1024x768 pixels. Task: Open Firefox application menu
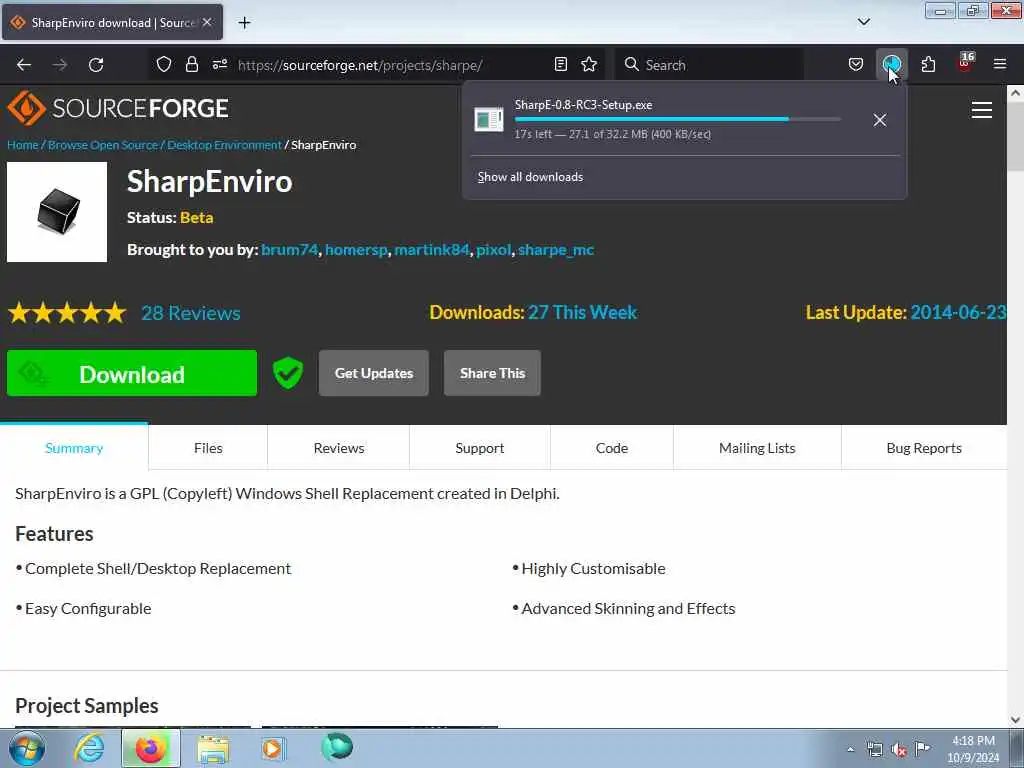pos(1000,64)
